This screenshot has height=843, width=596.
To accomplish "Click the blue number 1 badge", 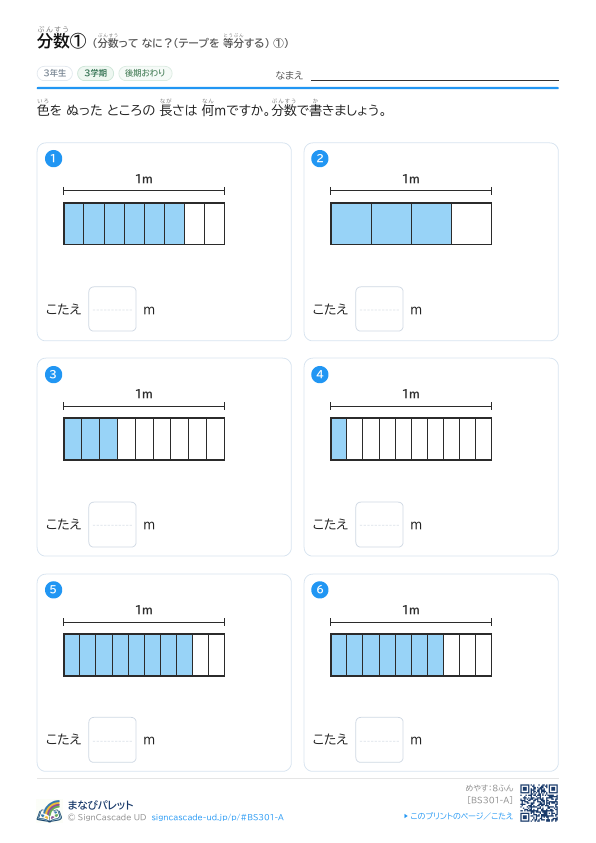I will pyautogui.click(x=53, y=159).
